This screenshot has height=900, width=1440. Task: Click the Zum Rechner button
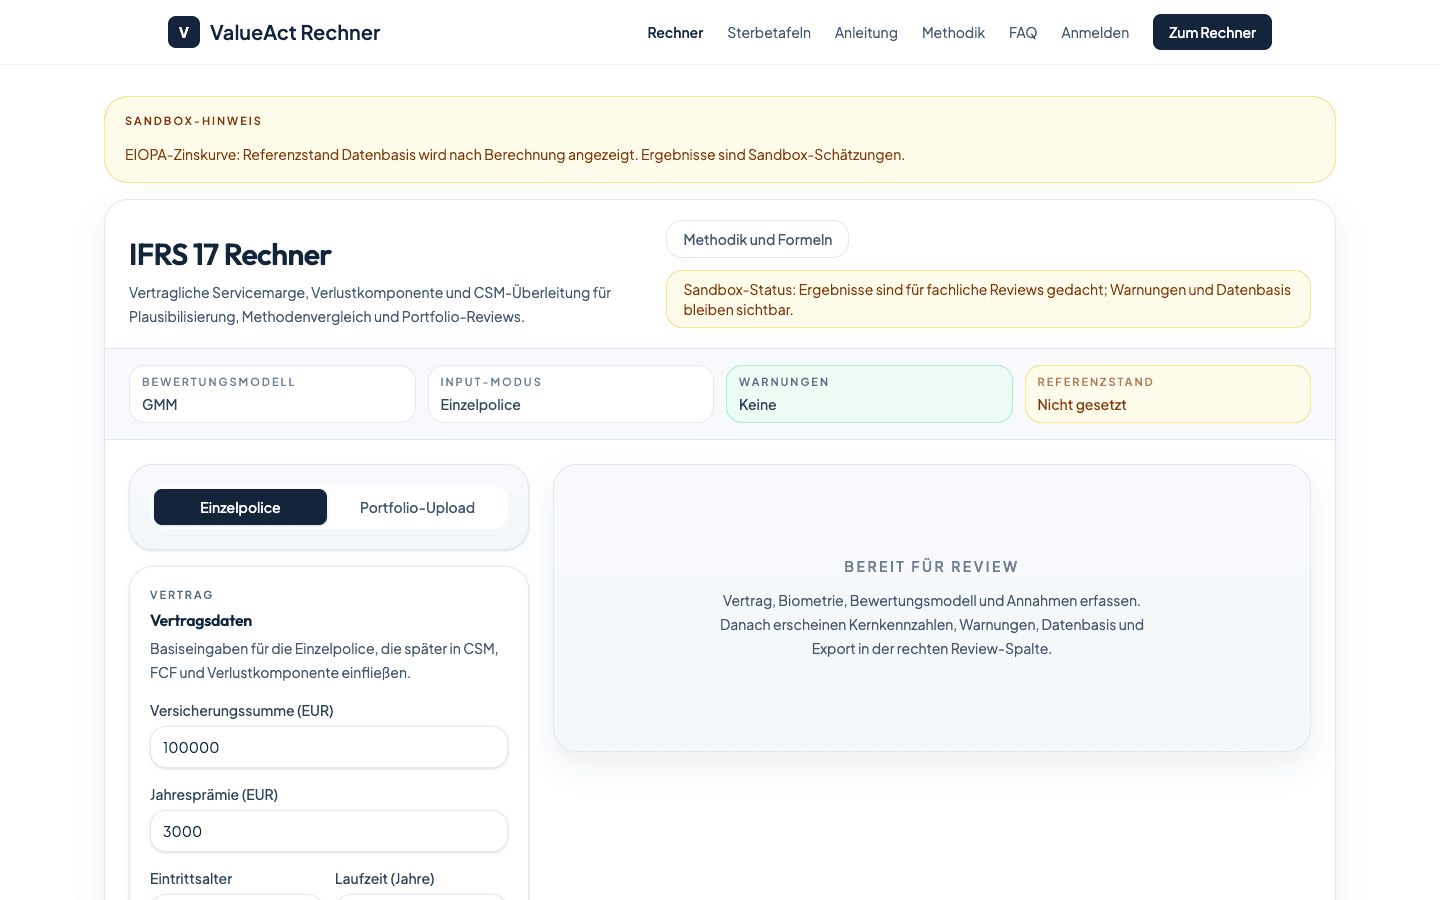[x=1212, y=32]
